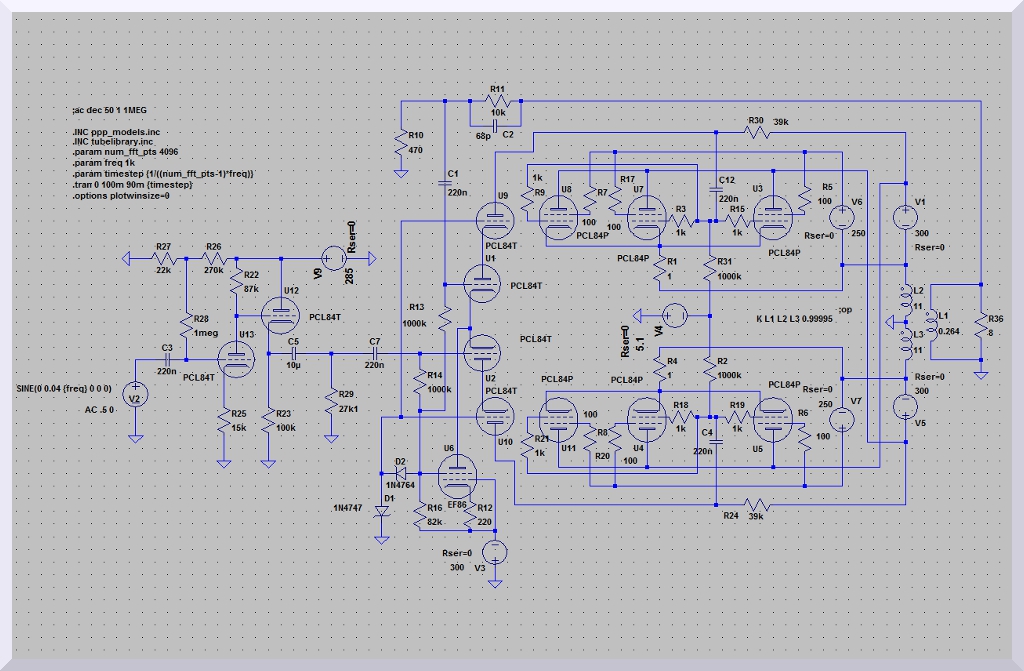Click the C5 10µ coupling capacitor
This screenshot has height=671, width=1024.
point(294,353)
